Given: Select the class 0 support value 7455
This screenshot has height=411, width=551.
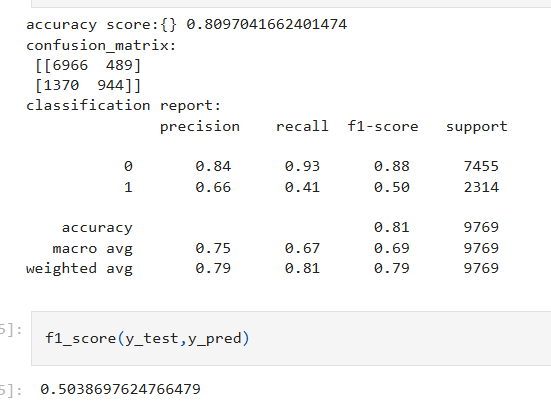Looking at the screenshot, I should coord(481,166).
